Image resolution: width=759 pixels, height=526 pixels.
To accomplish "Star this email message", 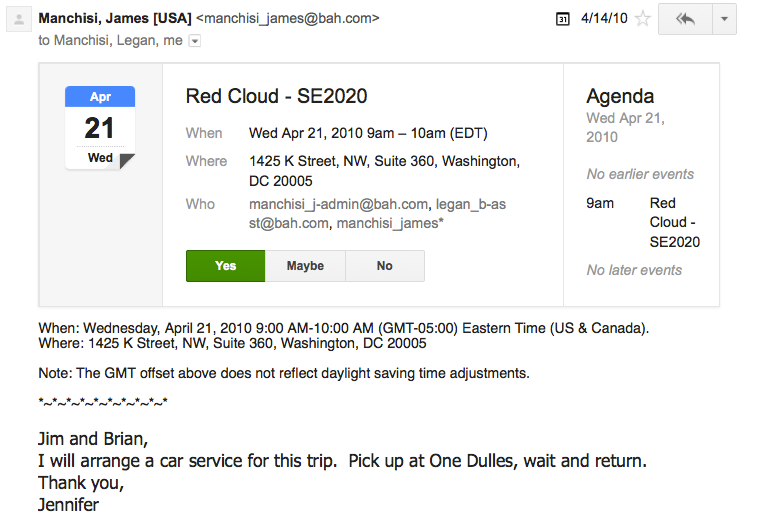I will (642, 19).
